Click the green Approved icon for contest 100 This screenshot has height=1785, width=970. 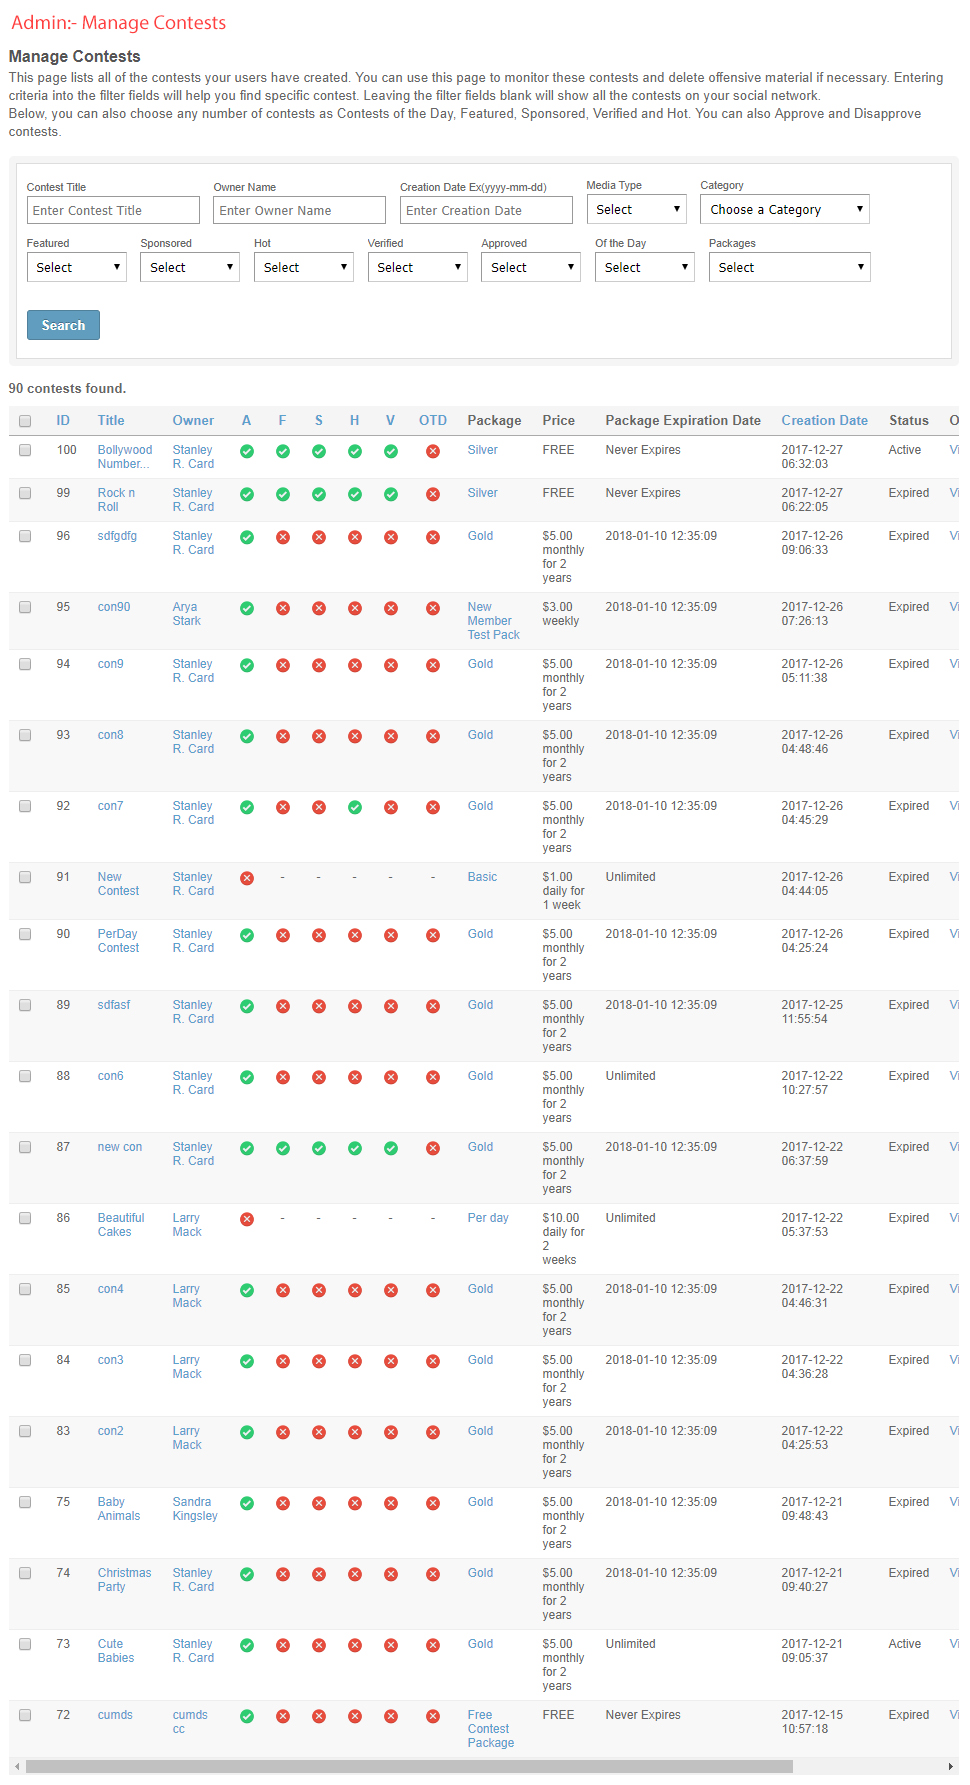coord(247,451)
